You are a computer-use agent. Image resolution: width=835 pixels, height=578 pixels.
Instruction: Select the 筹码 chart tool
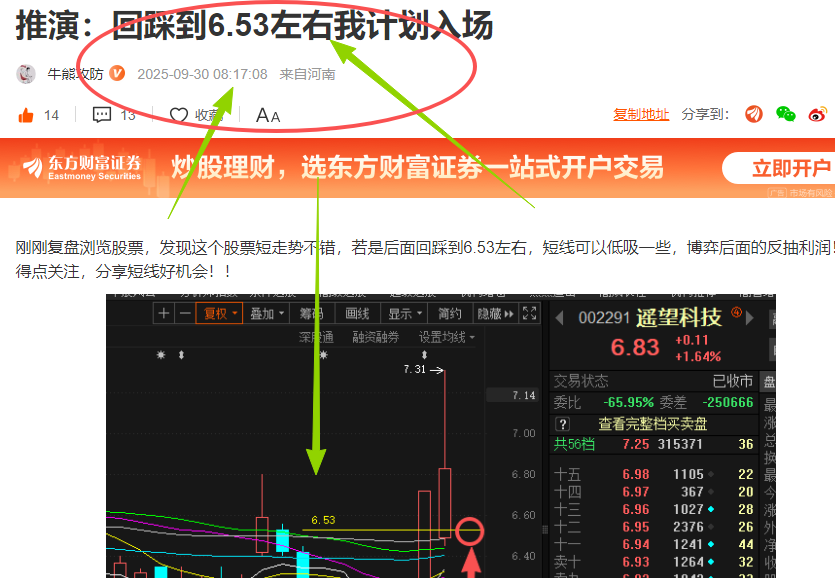311,313
